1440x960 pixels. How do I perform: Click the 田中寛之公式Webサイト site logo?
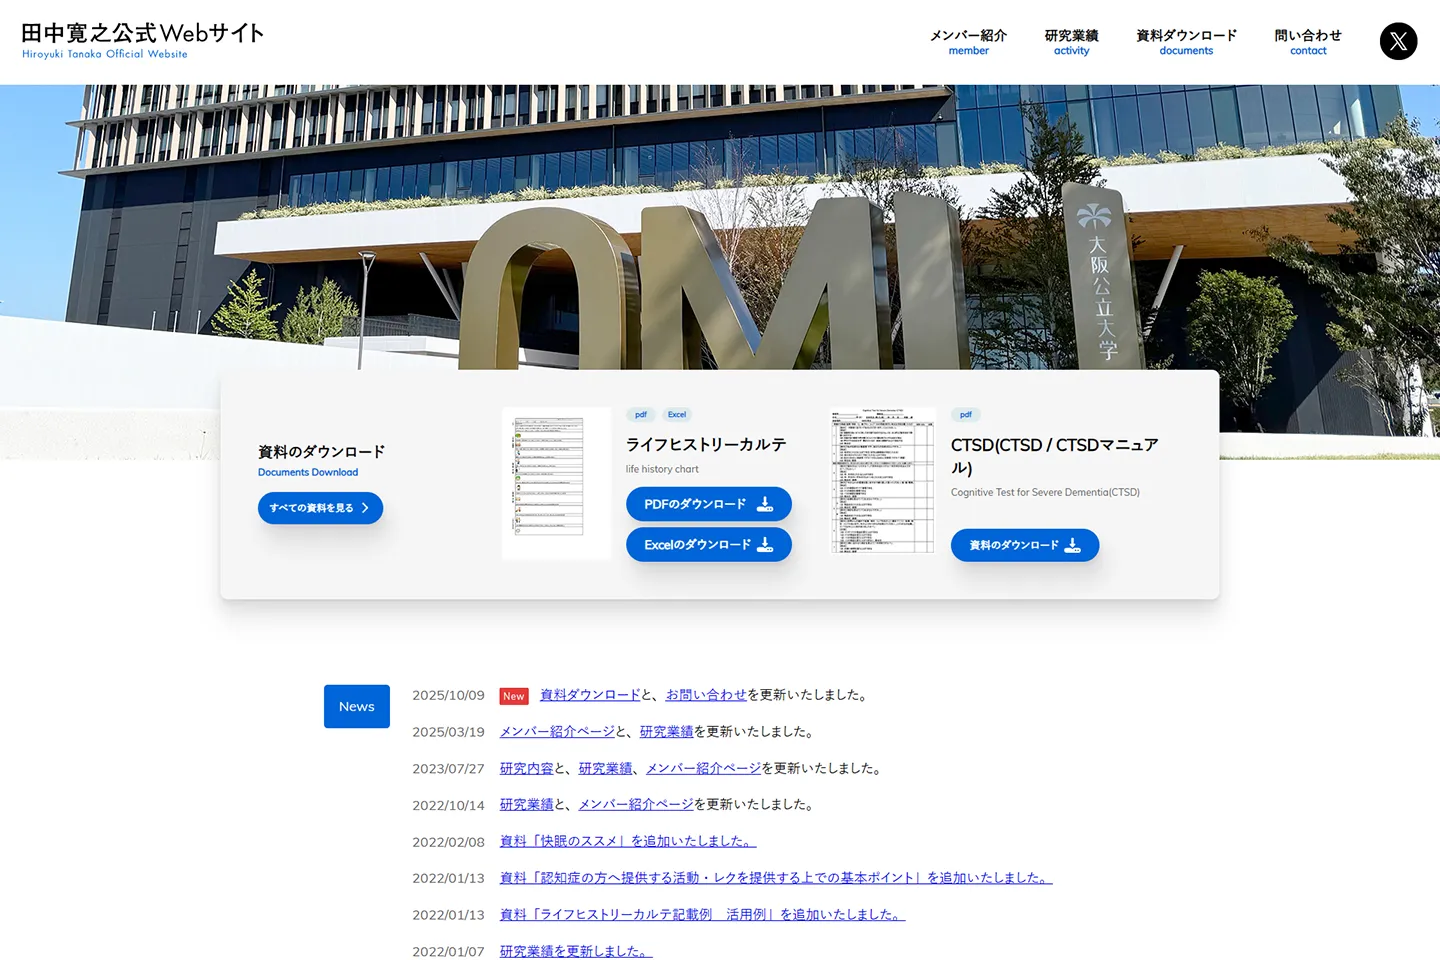pyautogui.click(x=143, y=40)
